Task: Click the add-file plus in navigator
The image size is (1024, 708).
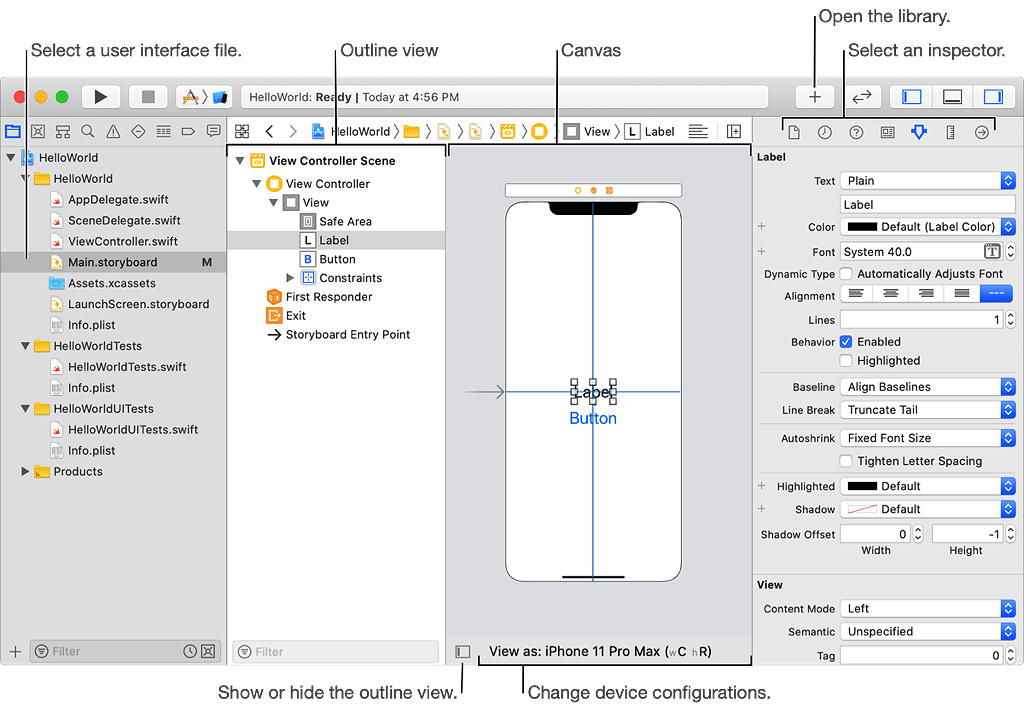Action: (x=15, y=651)
